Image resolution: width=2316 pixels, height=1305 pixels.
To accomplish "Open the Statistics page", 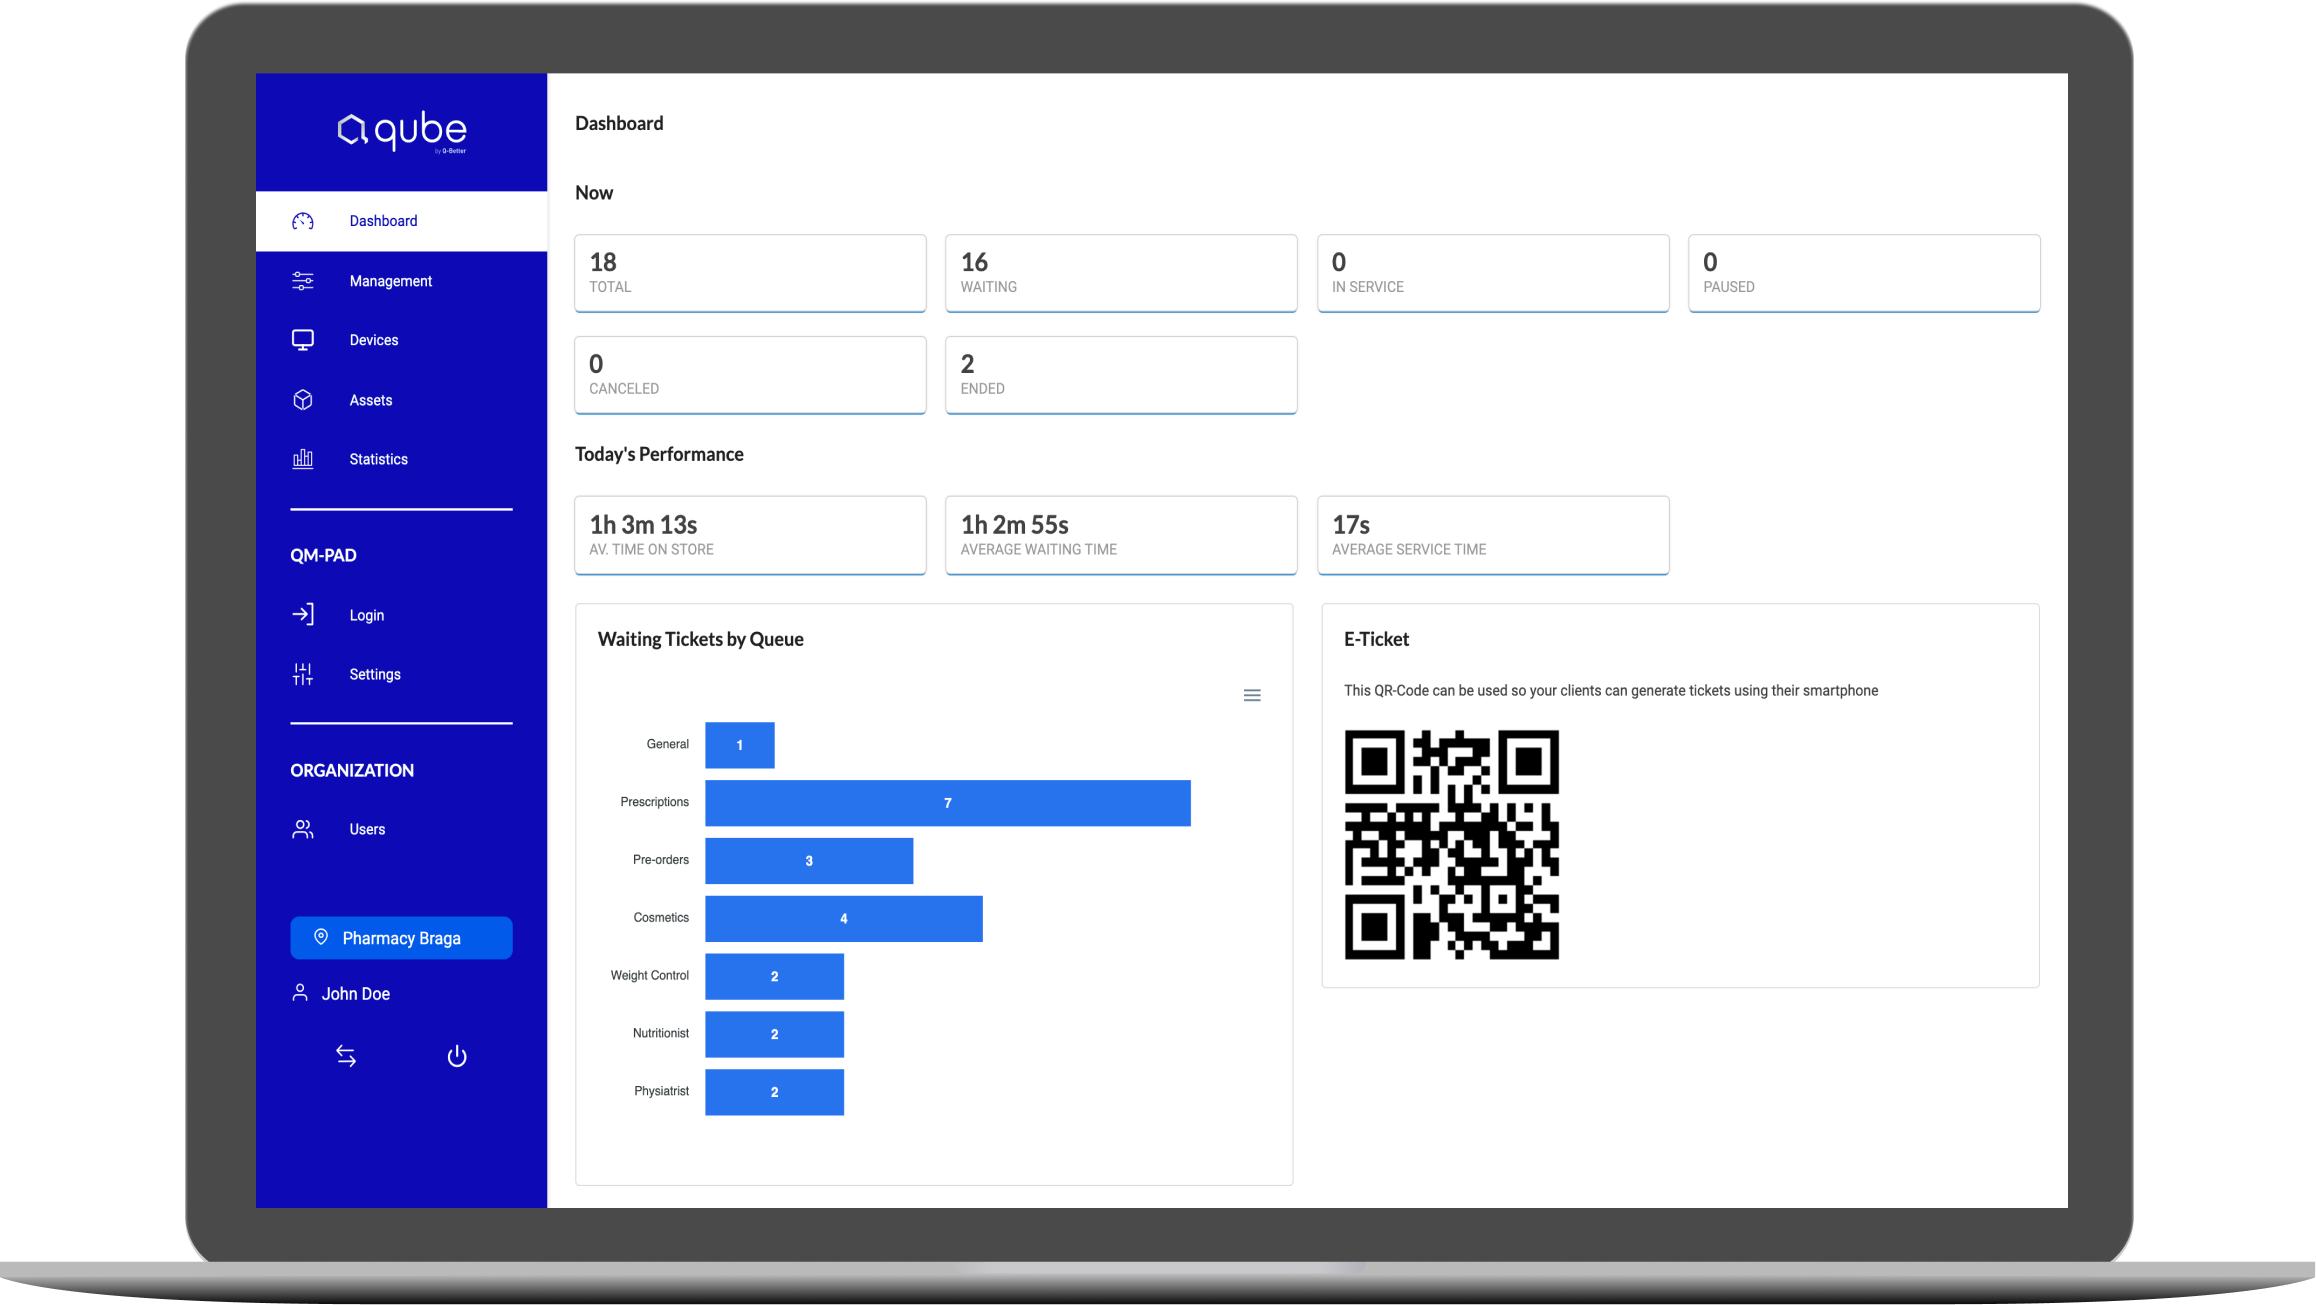I will coord(401,459).
